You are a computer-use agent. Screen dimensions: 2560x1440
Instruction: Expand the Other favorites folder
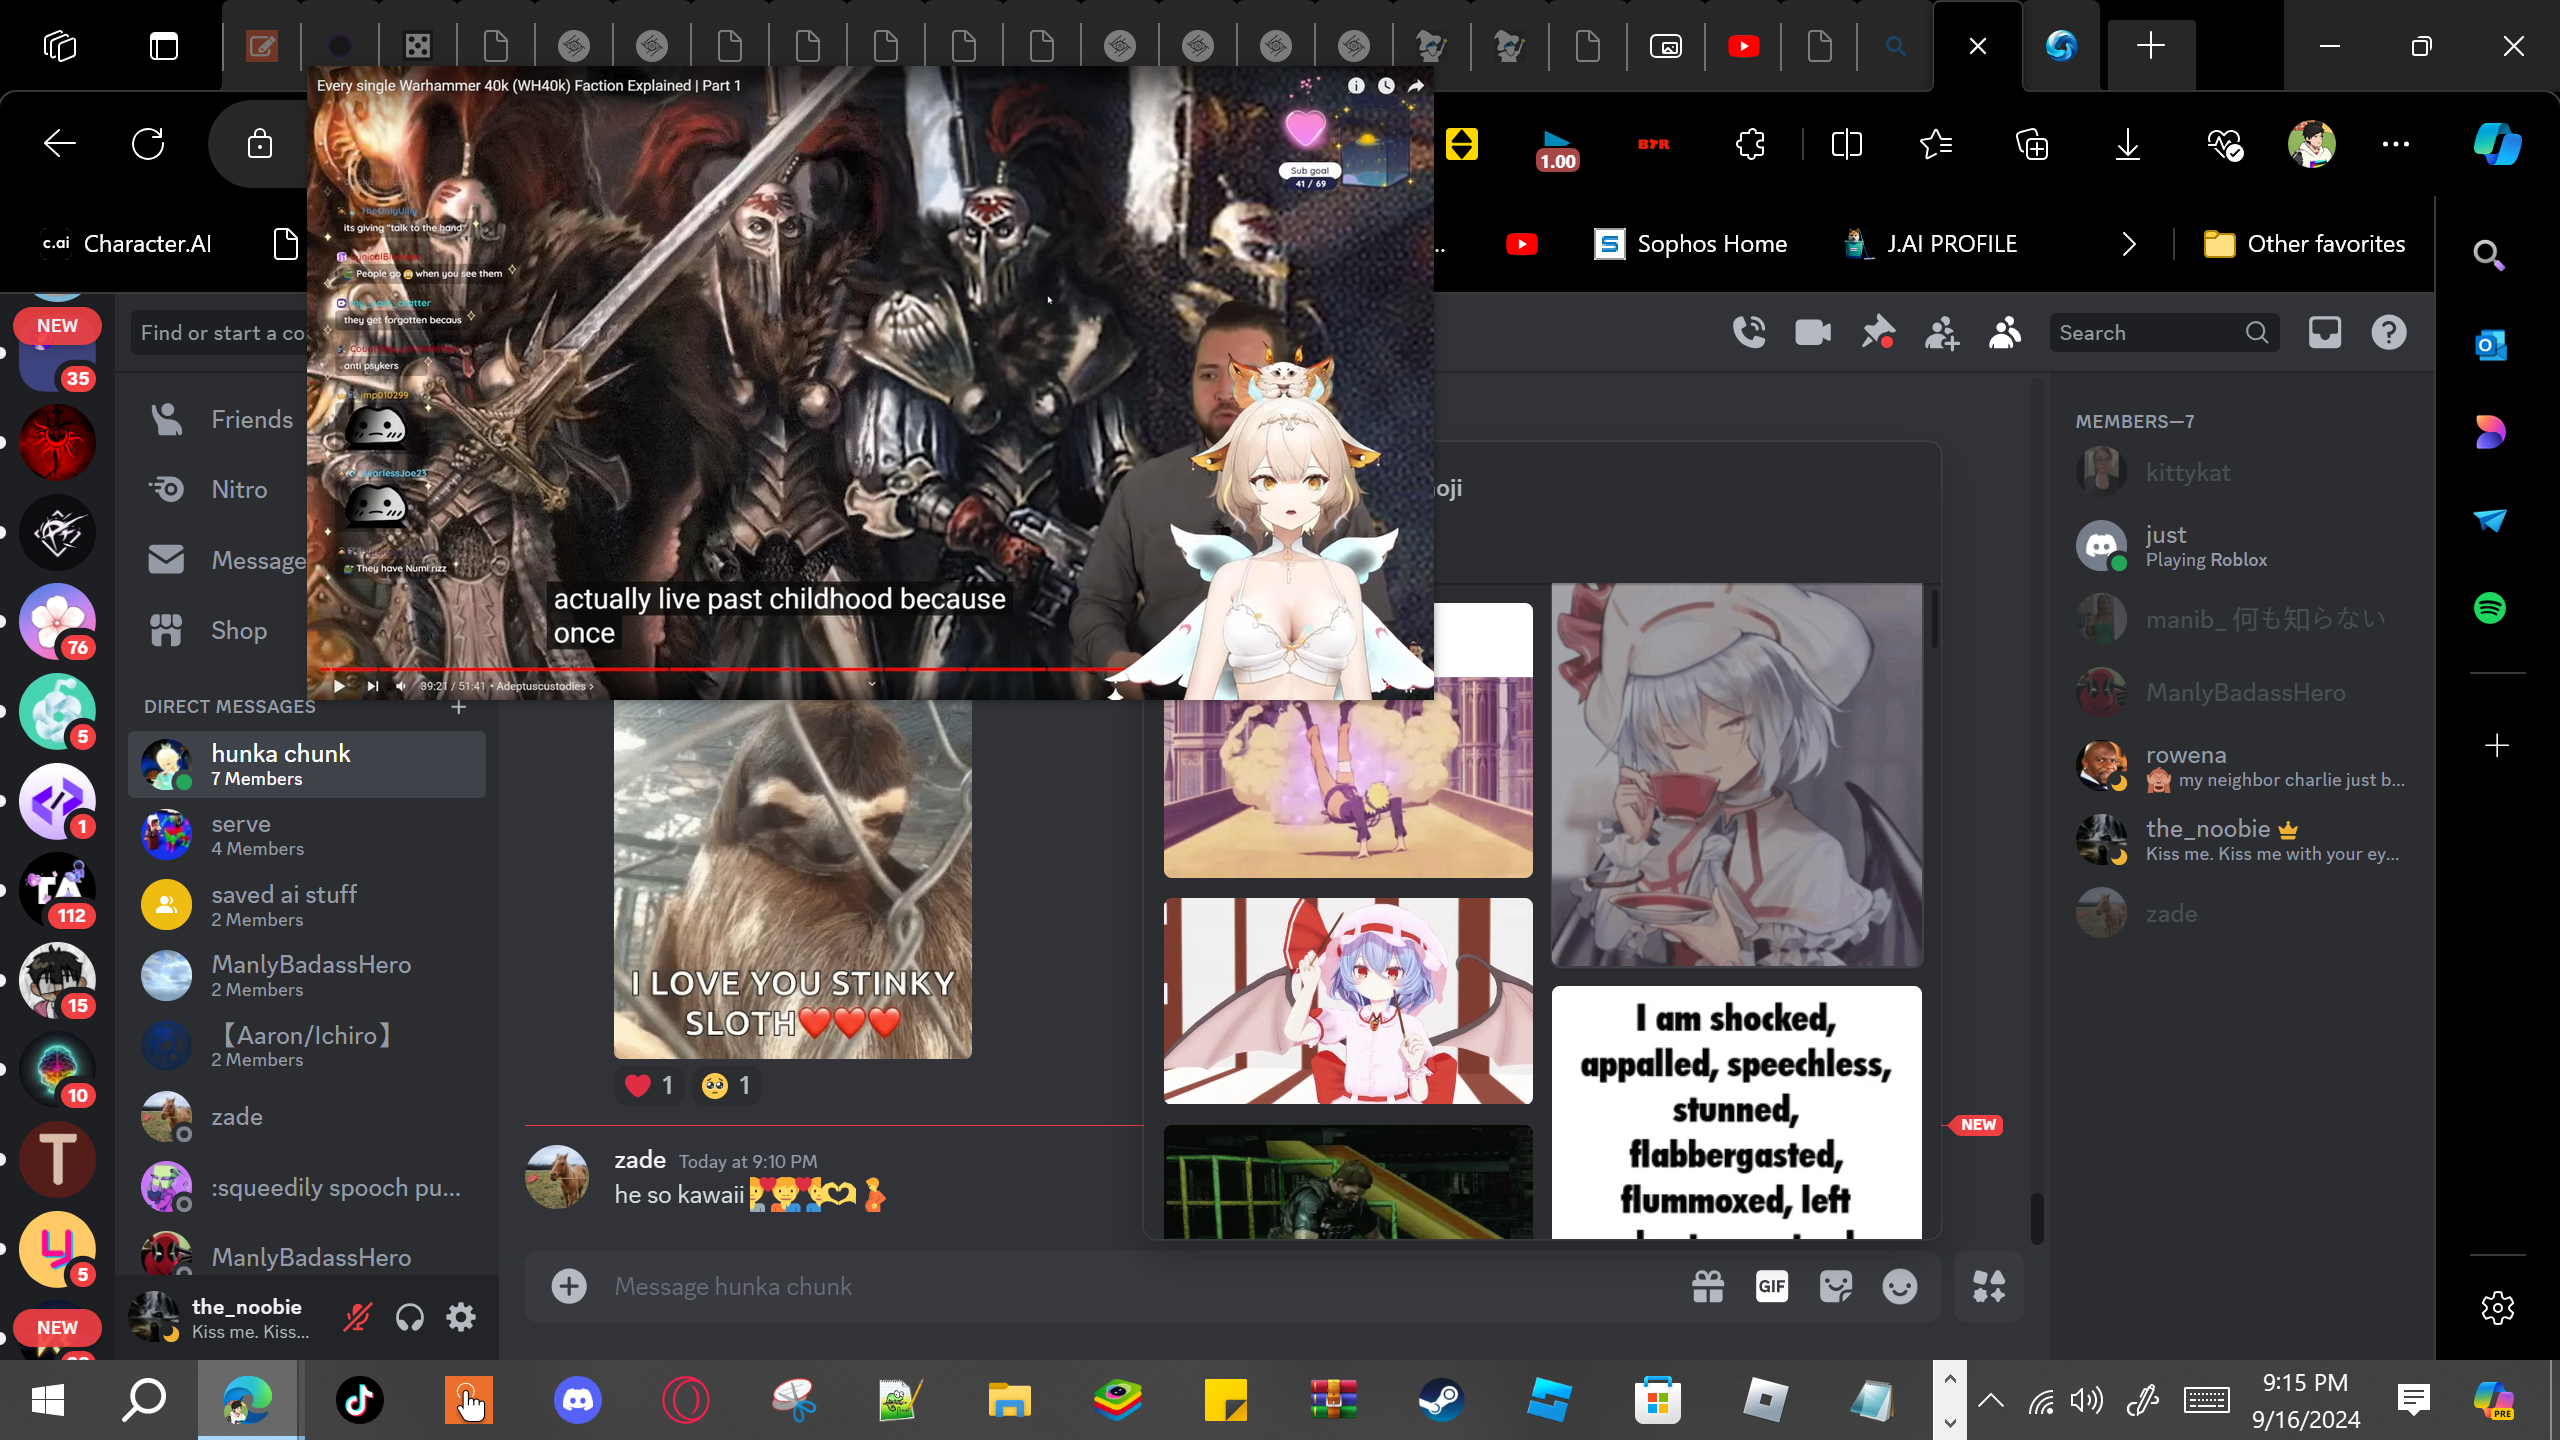tap(2304, 244)
